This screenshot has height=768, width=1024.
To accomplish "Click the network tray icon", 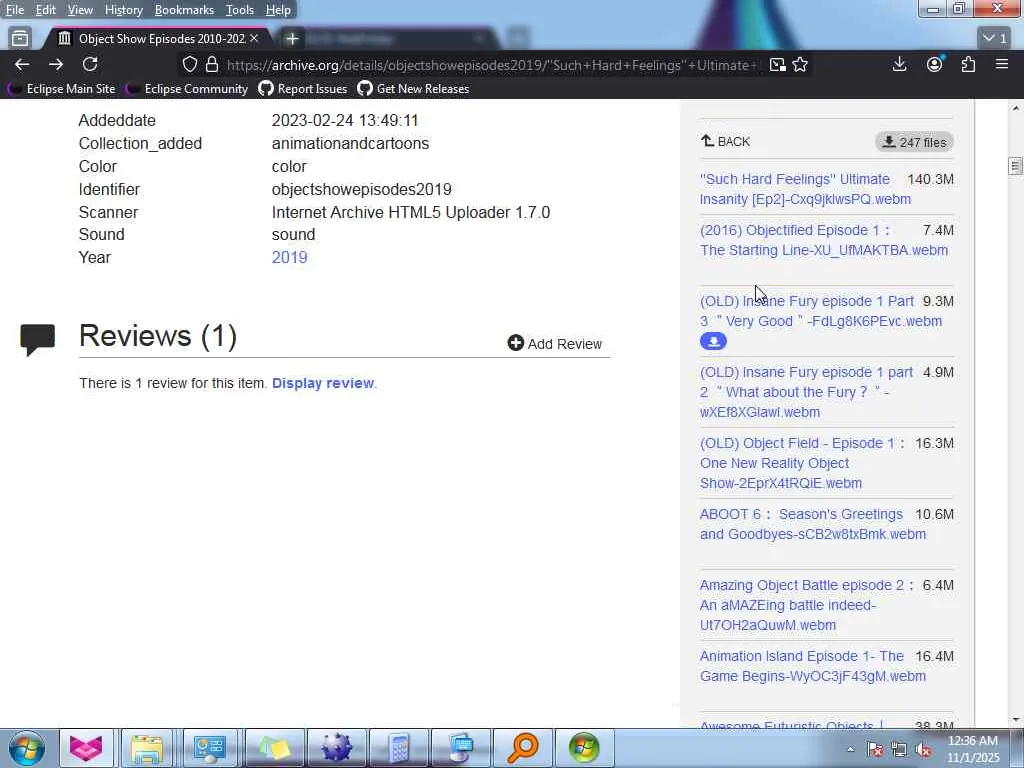I will pos(899,750).
